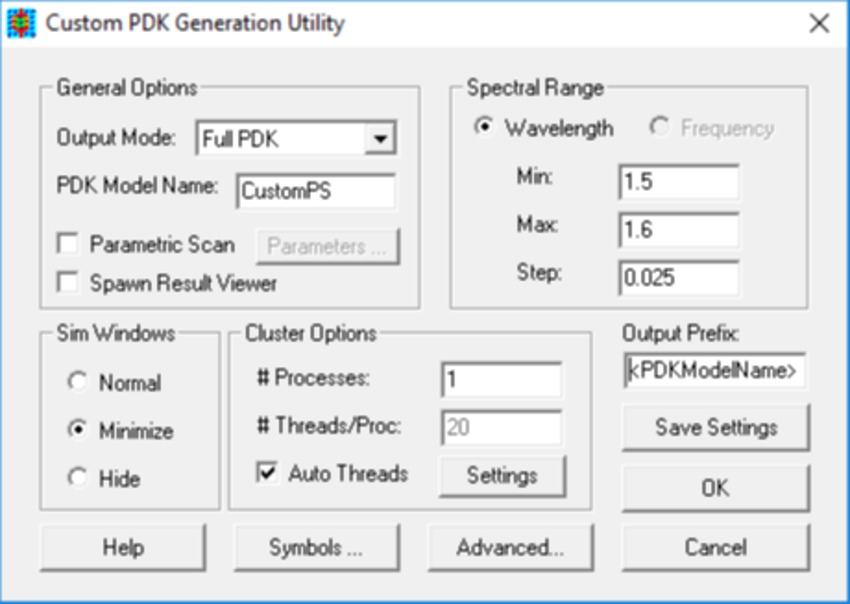
Task: Click the # Processes field
Action: tap(500, 380)
